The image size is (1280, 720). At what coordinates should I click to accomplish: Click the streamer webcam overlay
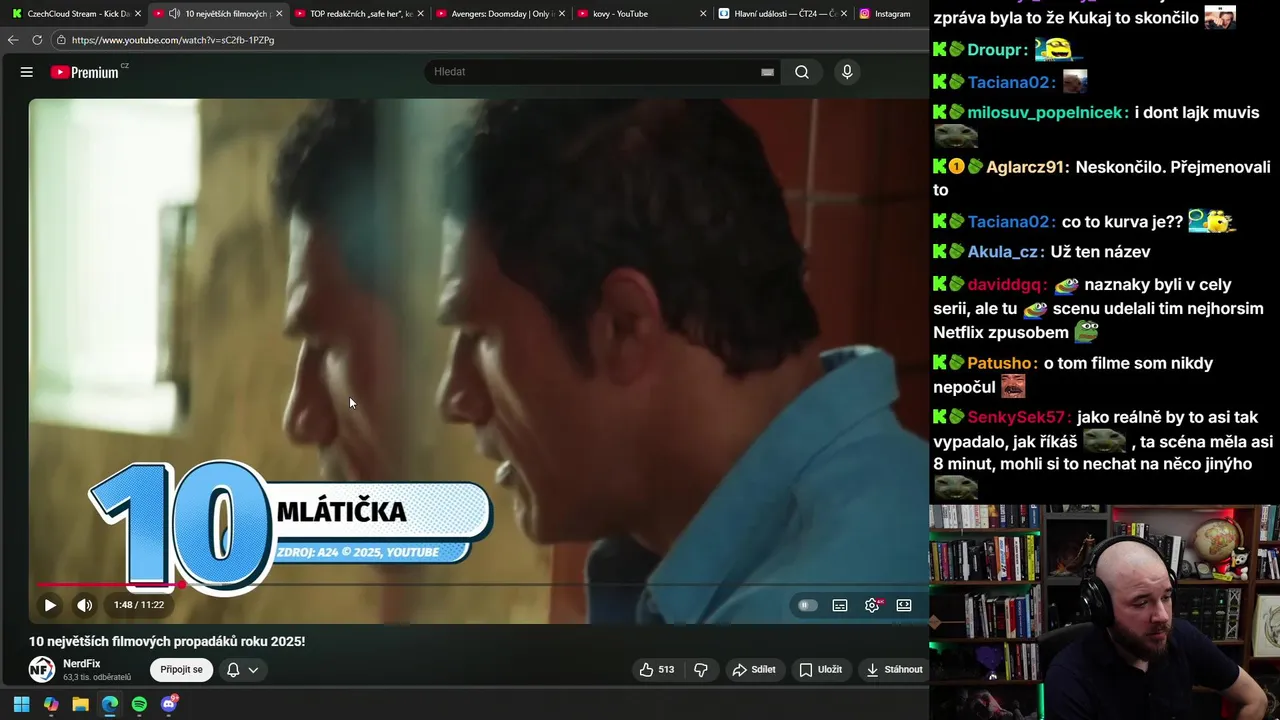tap(1104, 612)
